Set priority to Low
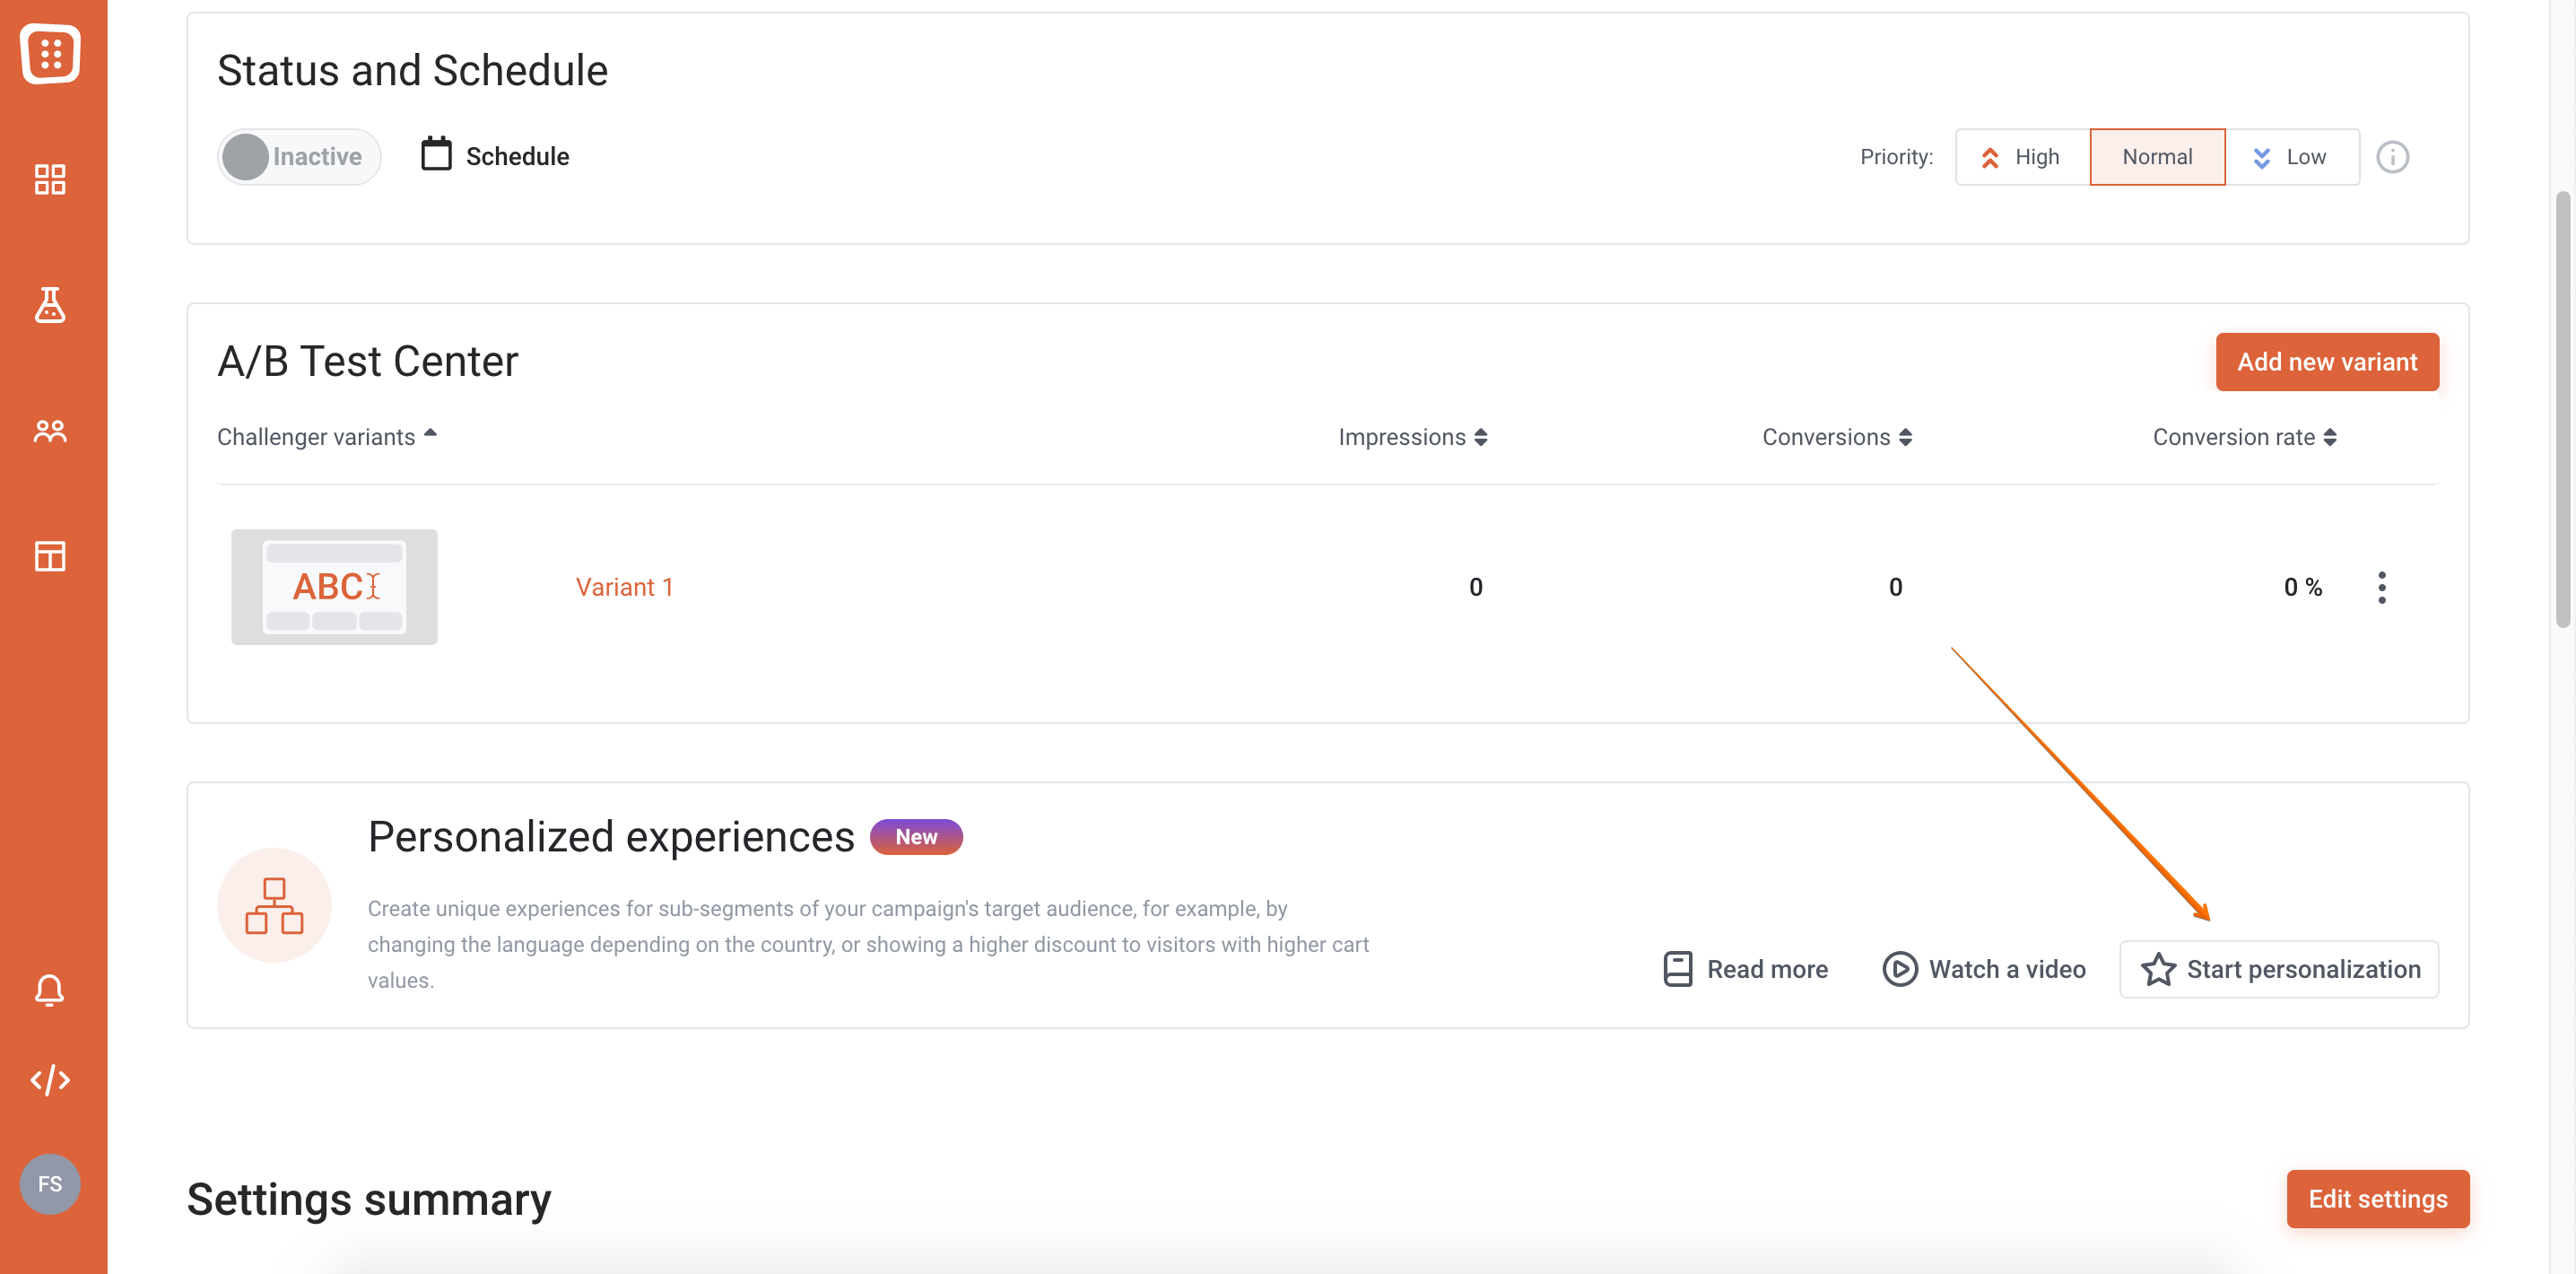The image size is (2576, 1274). click(2291, 157)
